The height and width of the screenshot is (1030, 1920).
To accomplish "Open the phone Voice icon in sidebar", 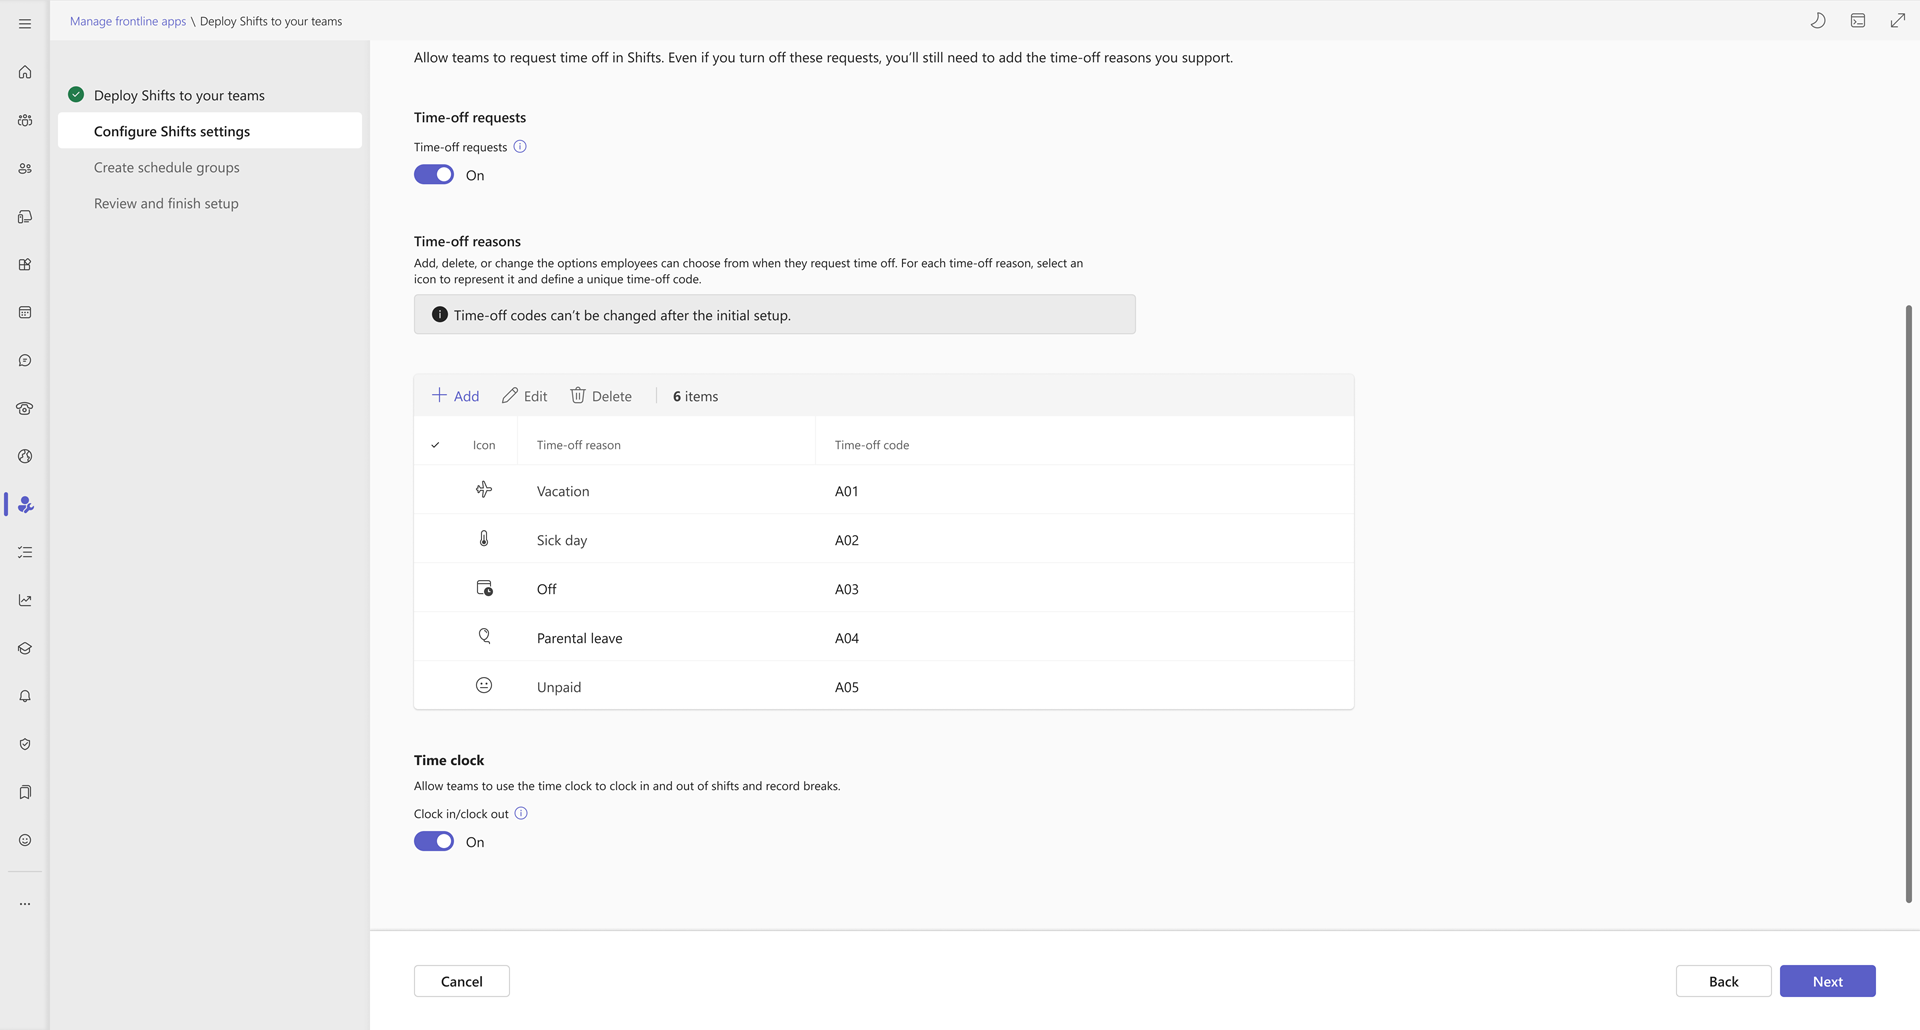I will point(25,408).
